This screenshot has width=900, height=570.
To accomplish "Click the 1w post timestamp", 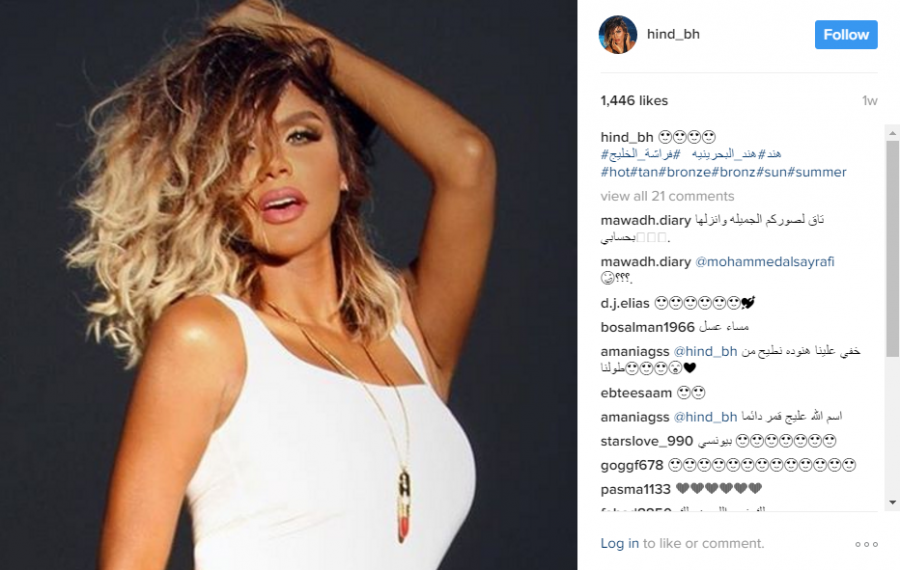I will [x=870, y=101].
